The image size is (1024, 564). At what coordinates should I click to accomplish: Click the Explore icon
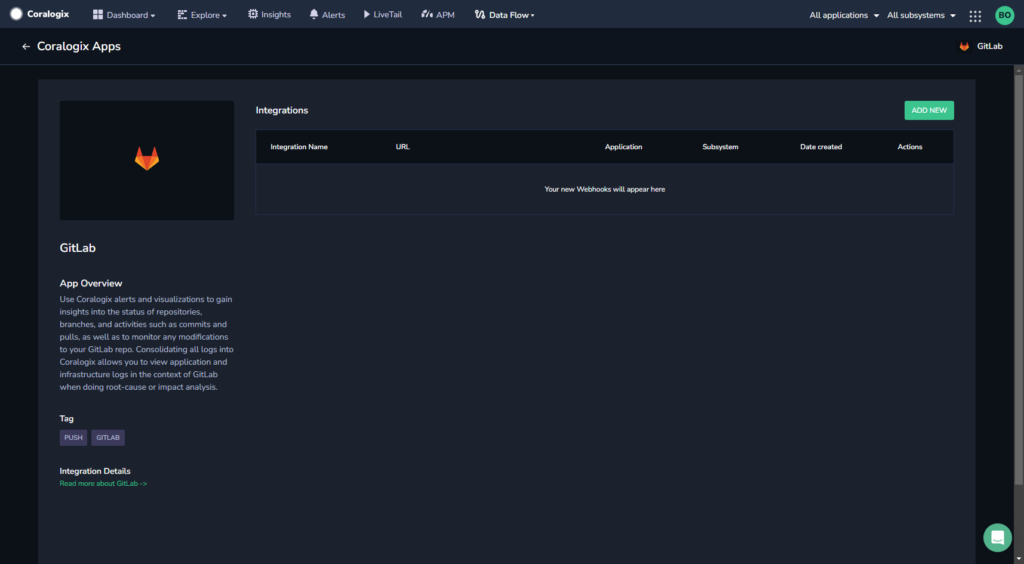(x=182, y=14)
